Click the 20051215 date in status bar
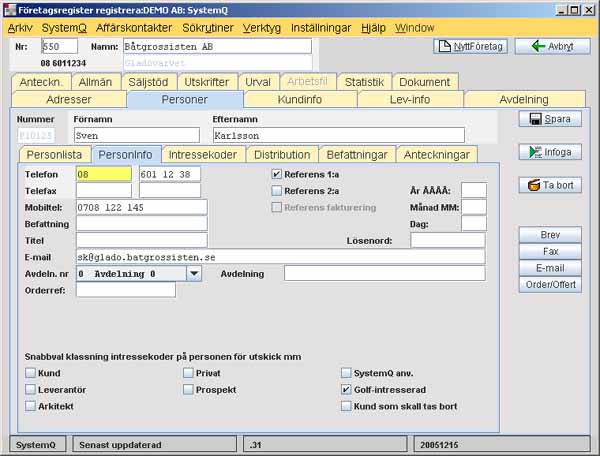The image size is (600, 456). [439, 445]
